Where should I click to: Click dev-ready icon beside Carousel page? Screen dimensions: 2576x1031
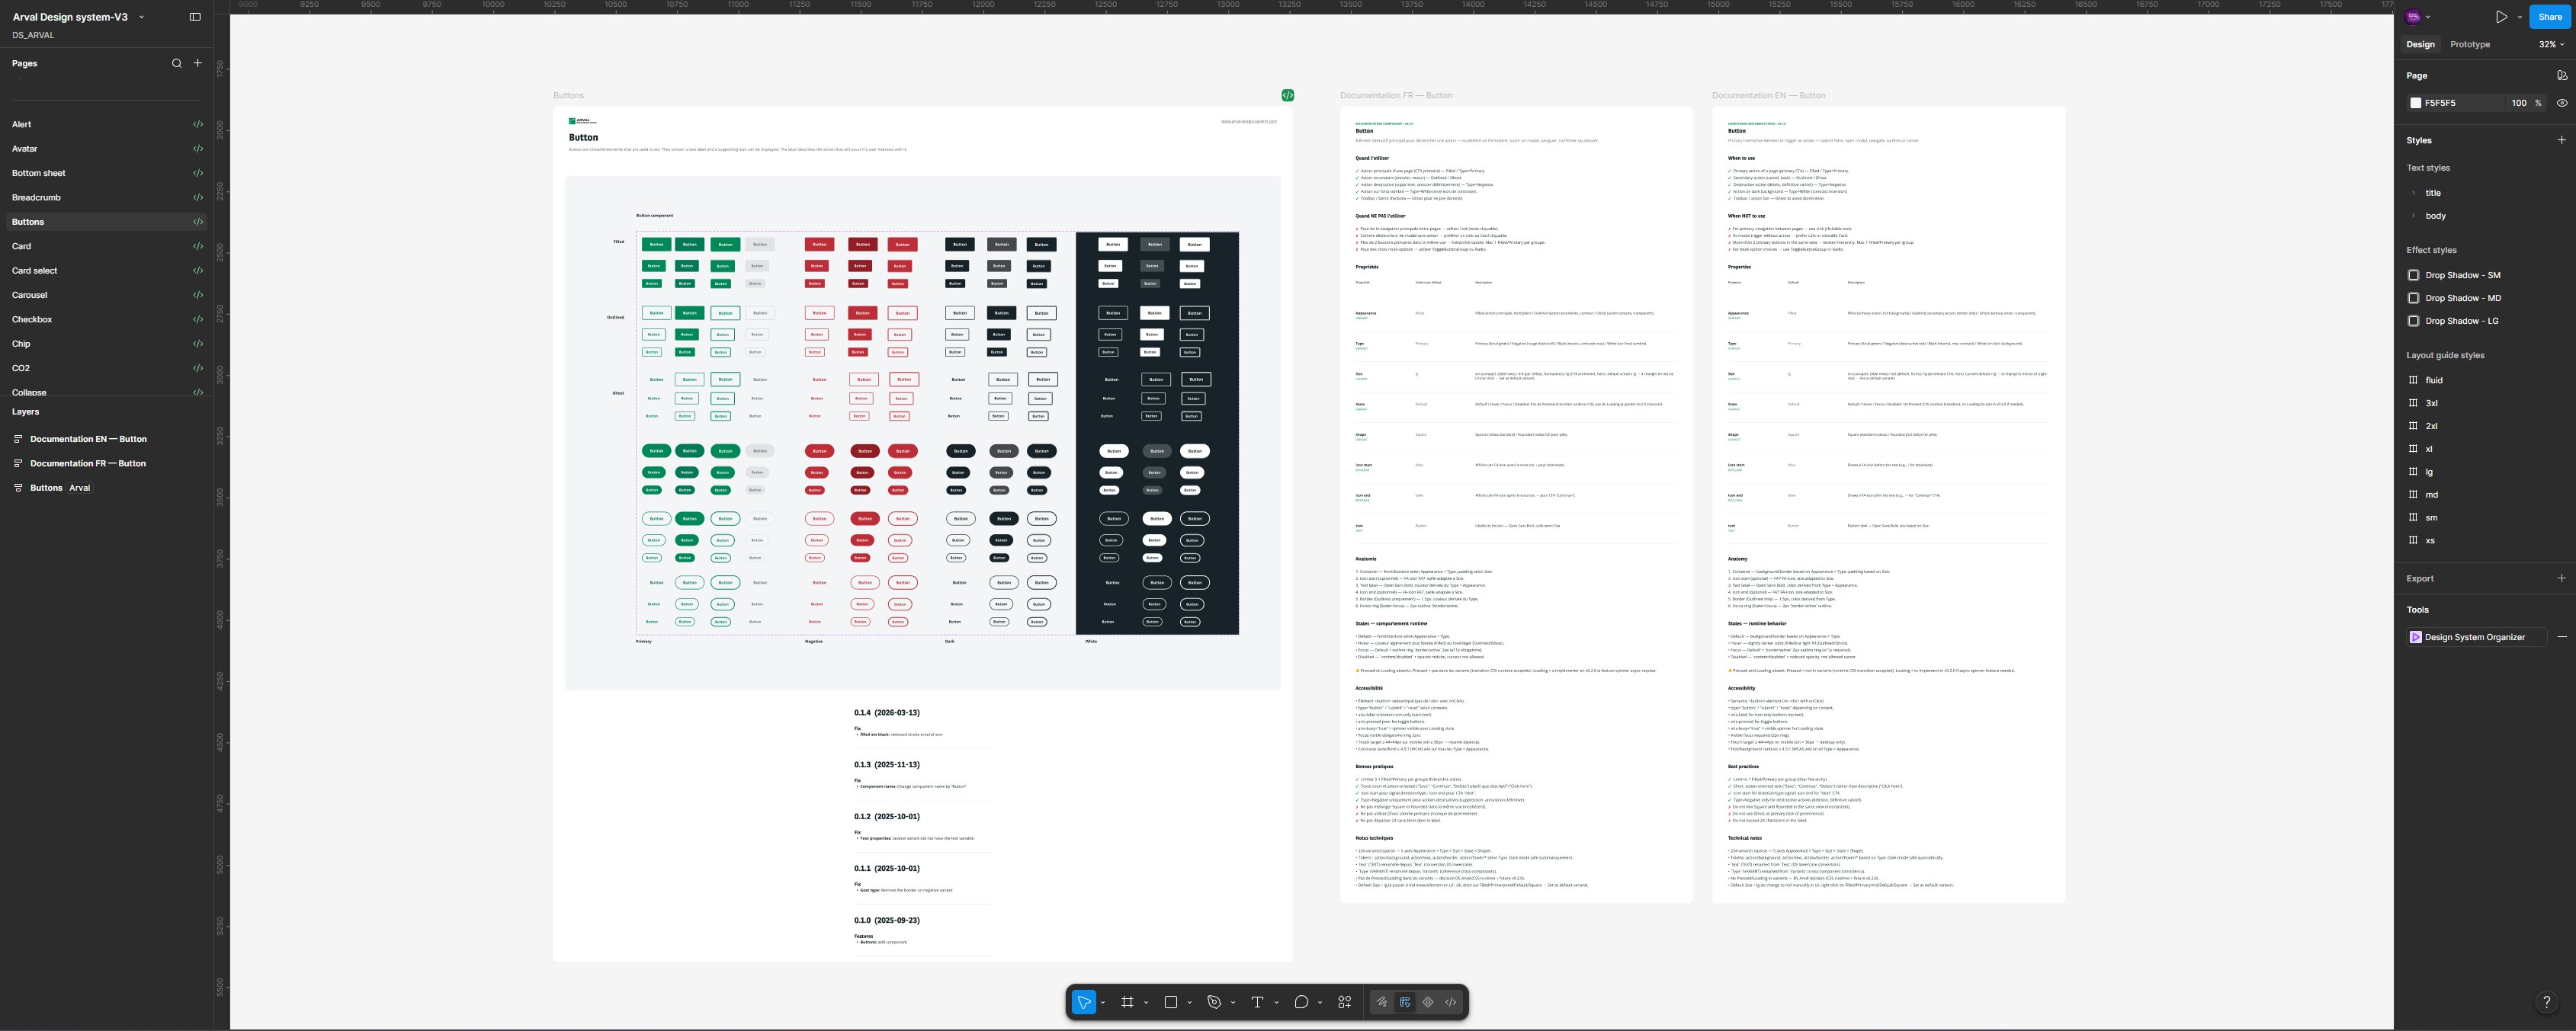[198, 295]
